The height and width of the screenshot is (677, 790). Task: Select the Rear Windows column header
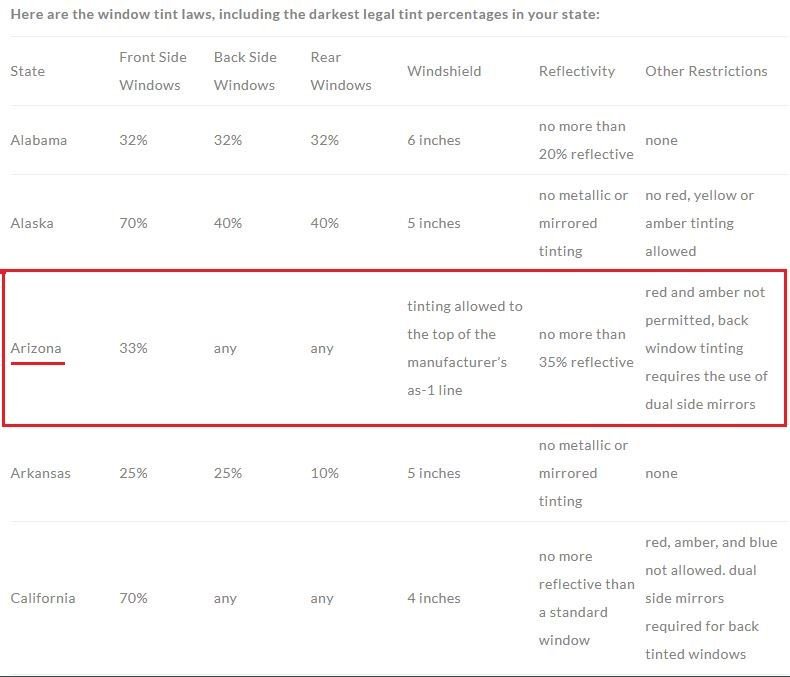click(341, 71)
